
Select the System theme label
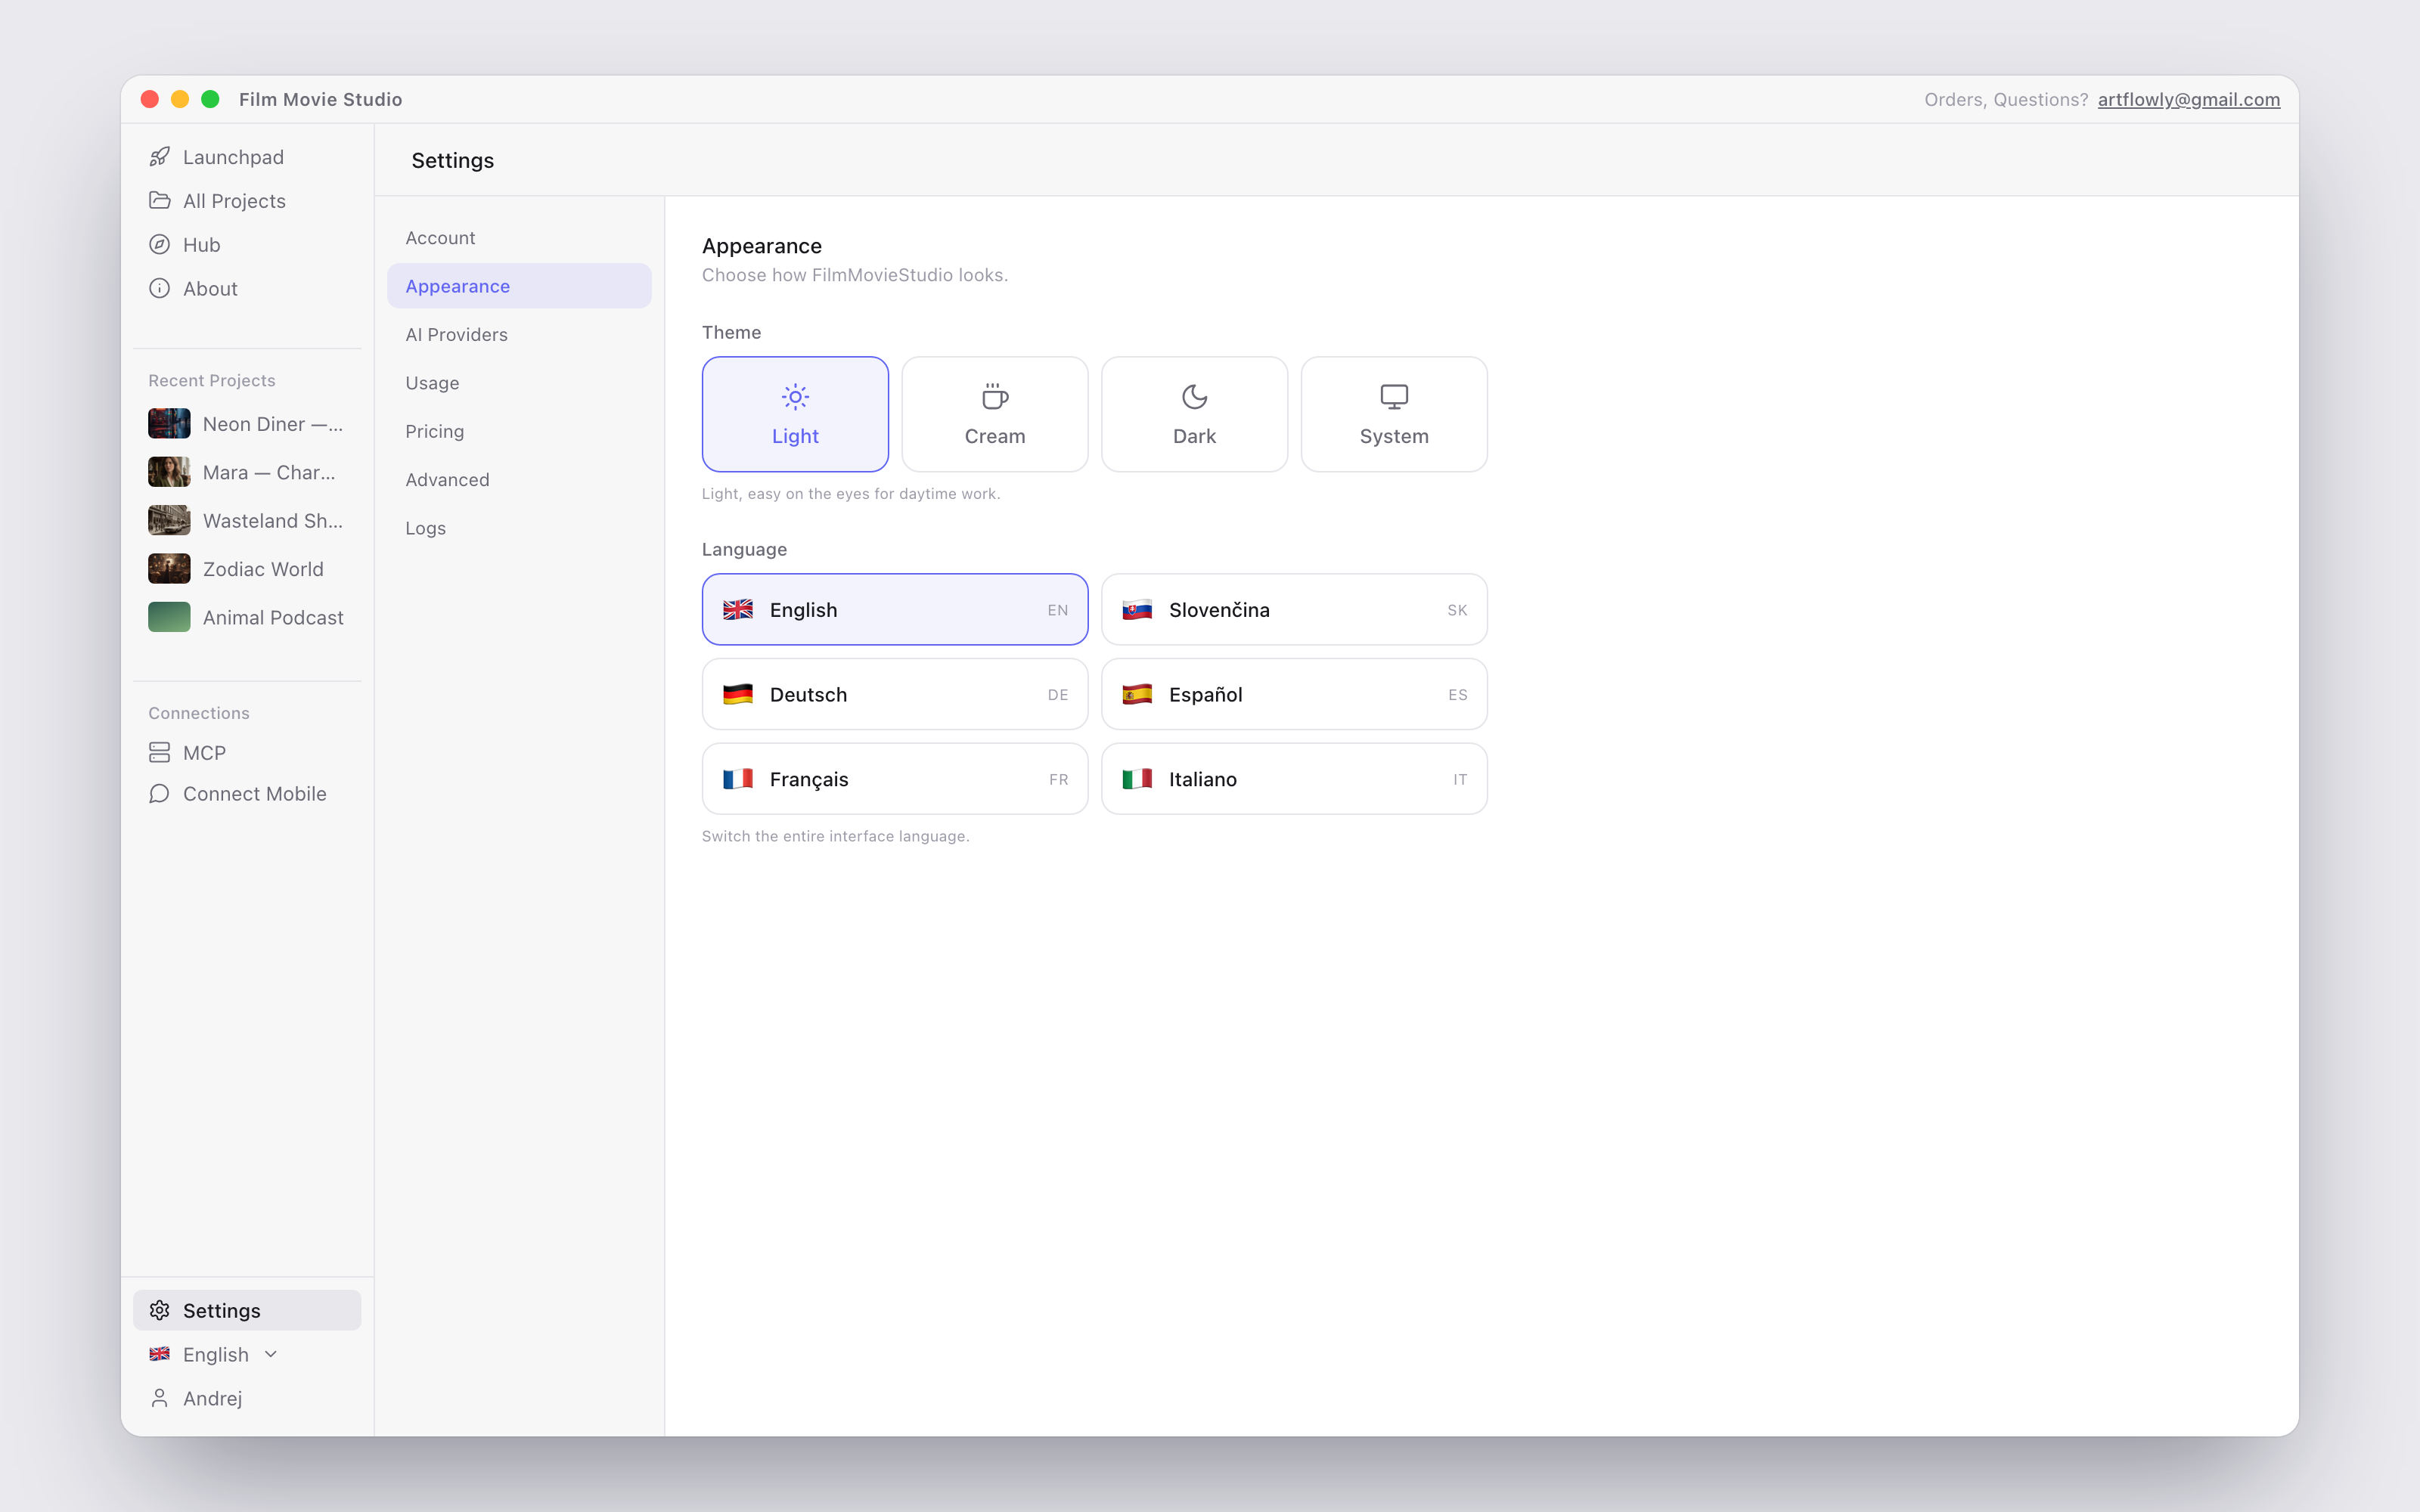pyautogui.click(x=1394, y=436)
